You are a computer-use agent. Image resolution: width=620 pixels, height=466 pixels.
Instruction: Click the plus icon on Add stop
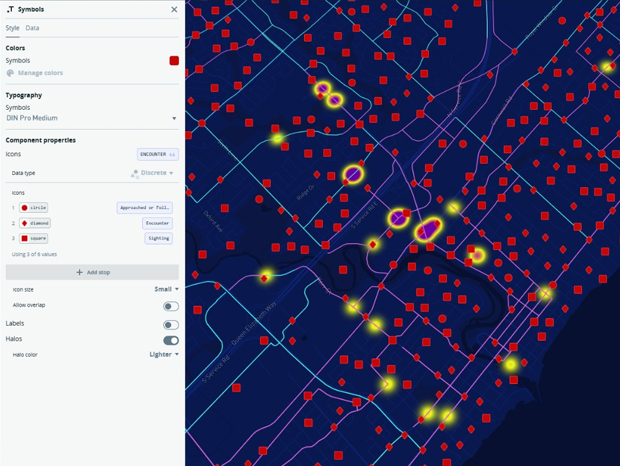80,272
